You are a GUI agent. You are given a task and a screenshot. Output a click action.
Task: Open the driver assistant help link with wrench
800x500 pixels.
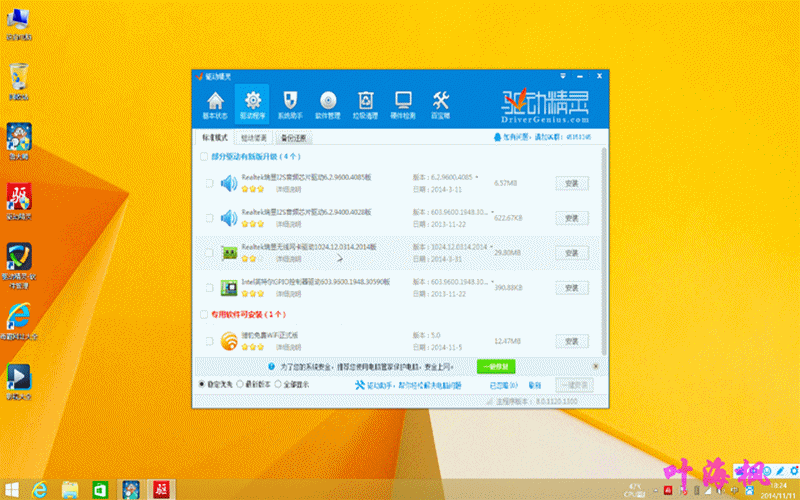(408, 385)
